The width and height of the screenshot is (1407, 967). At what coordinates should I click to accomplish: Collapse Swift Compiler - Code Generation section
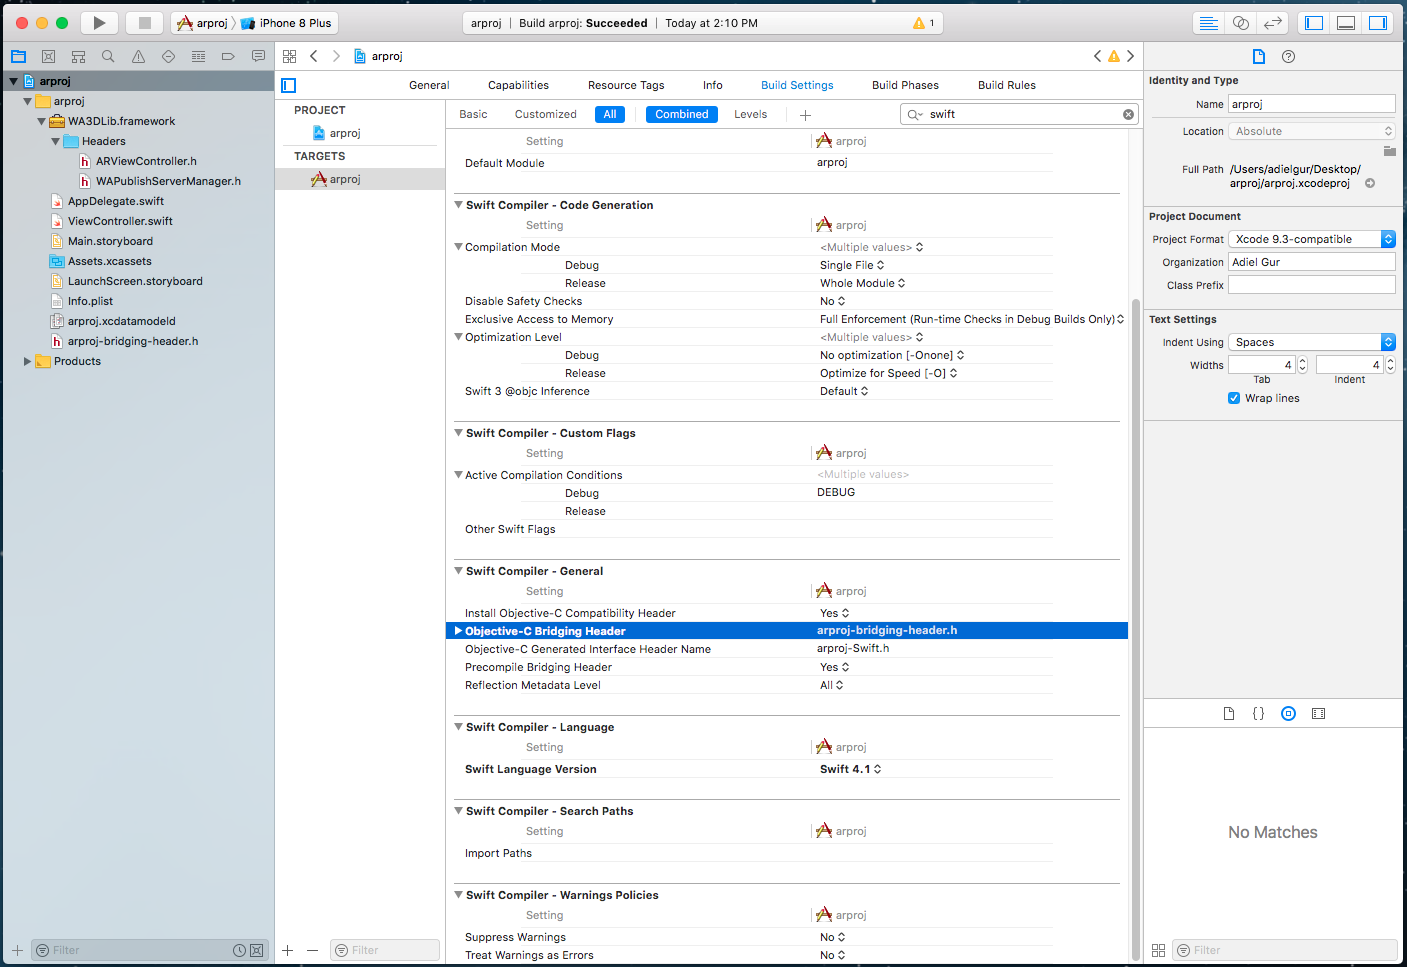(x=459, y=205)
